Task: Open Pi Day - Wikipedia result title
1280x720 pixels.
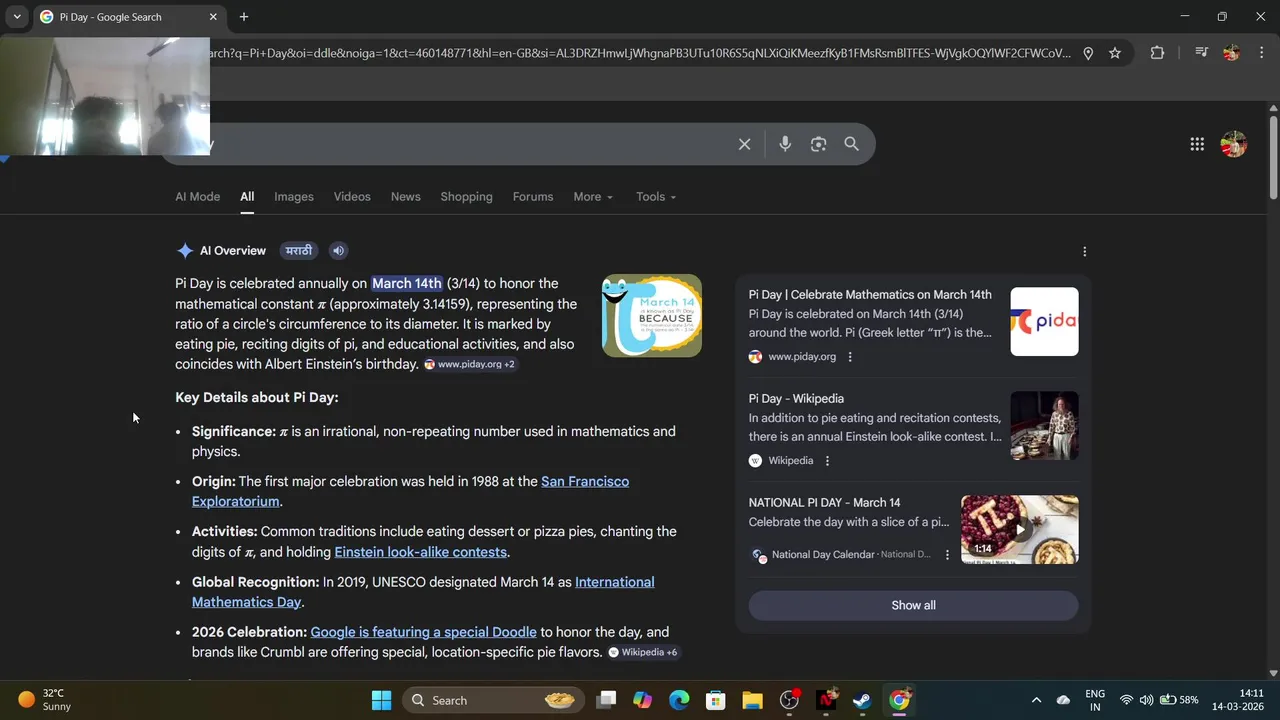Action: tap(796, 399)
